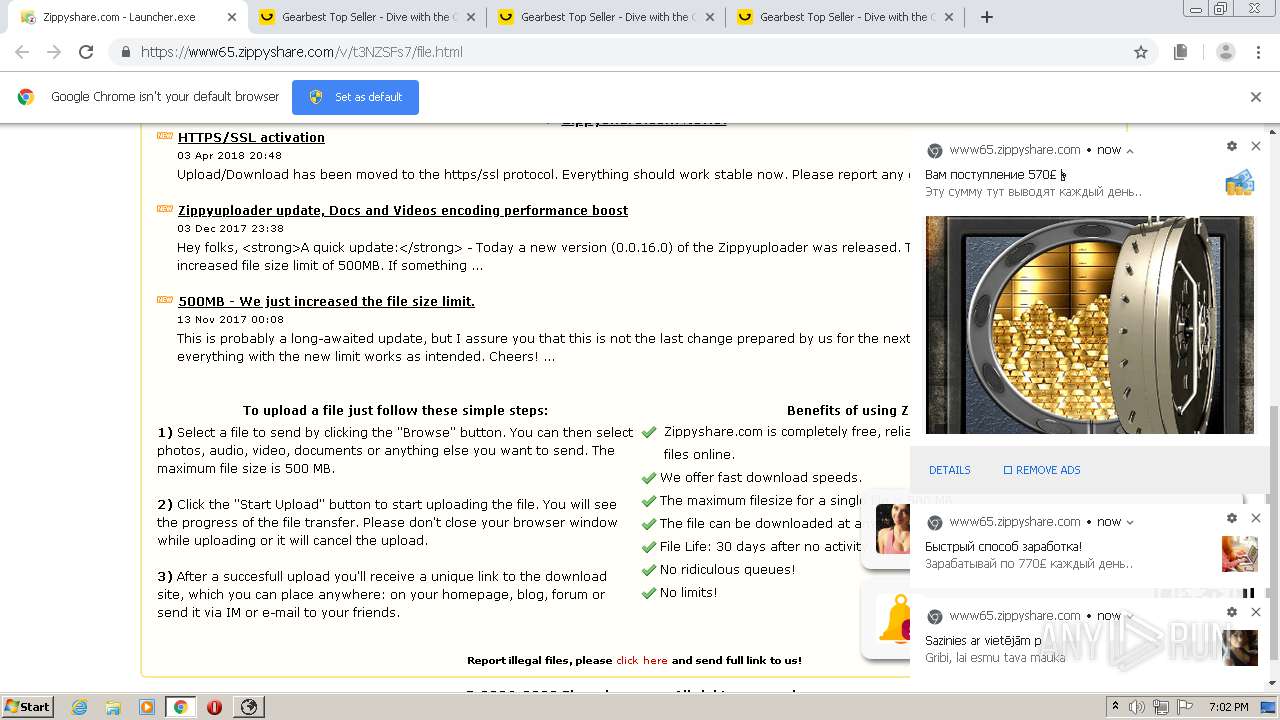1280x720 pixels.
Task: Click the browser back arrow
Action: pyautogui.click(x=22, y=52)
